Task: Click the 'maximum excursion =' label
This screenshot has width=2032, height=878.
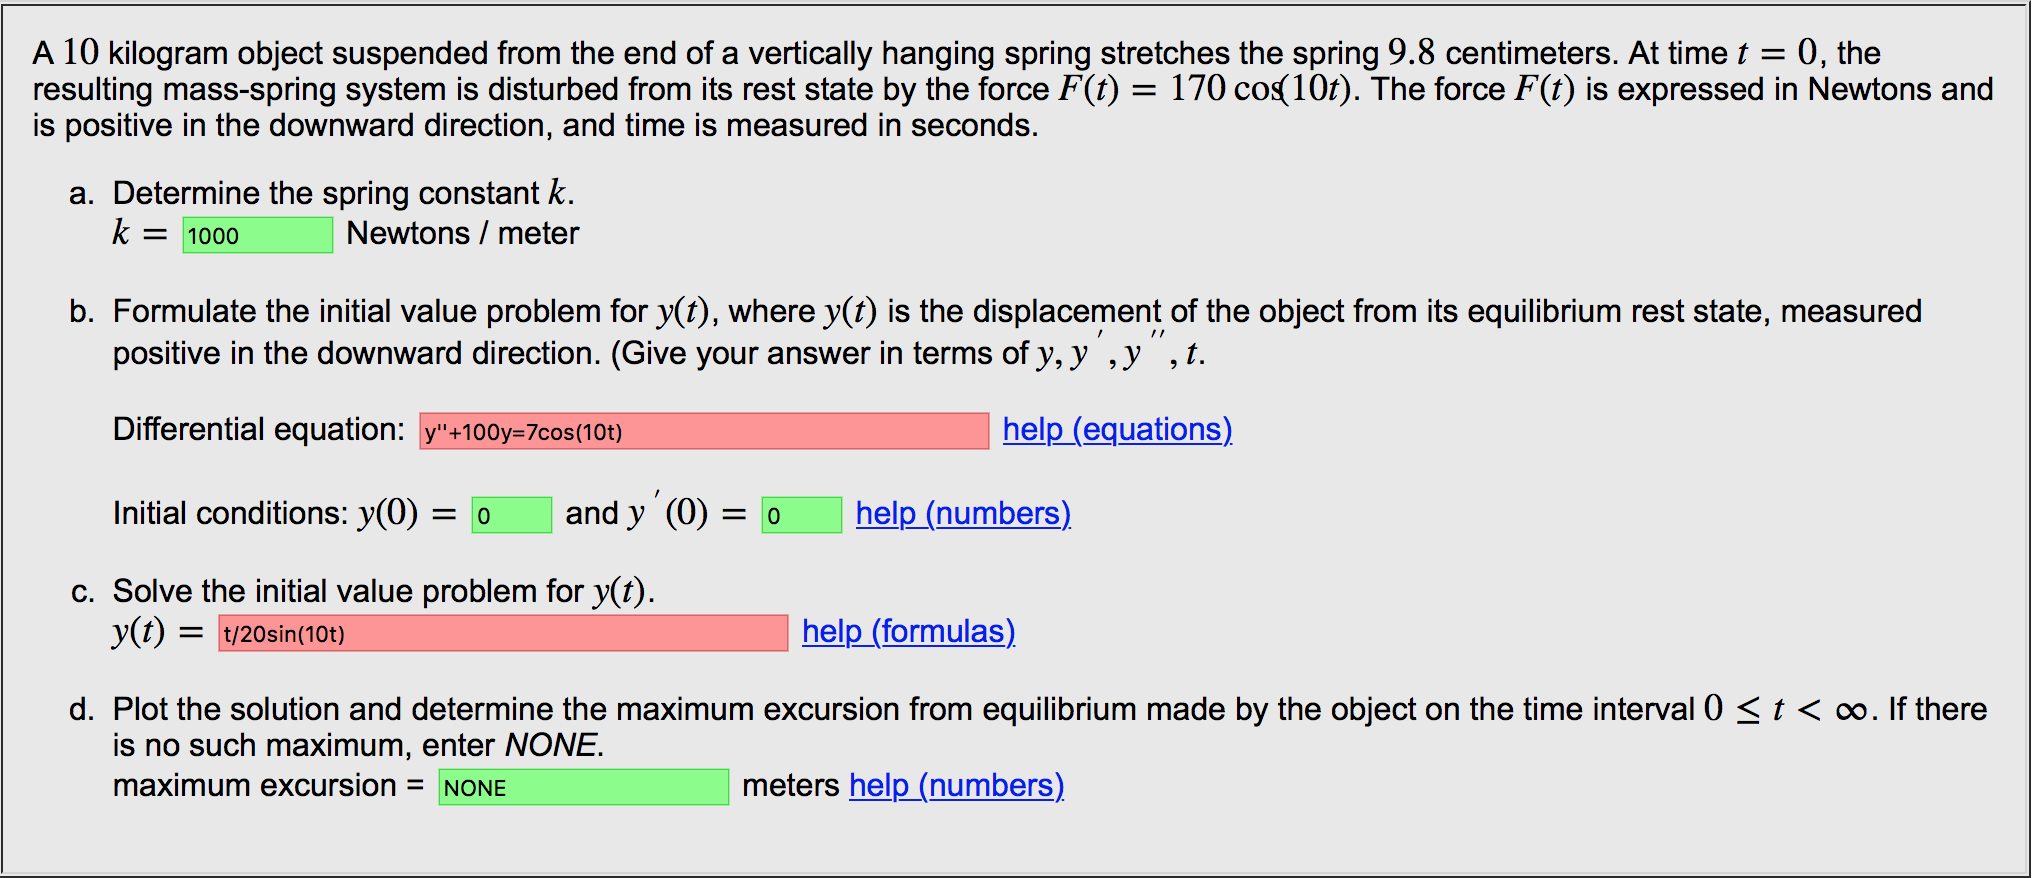Action: (268, 785)
